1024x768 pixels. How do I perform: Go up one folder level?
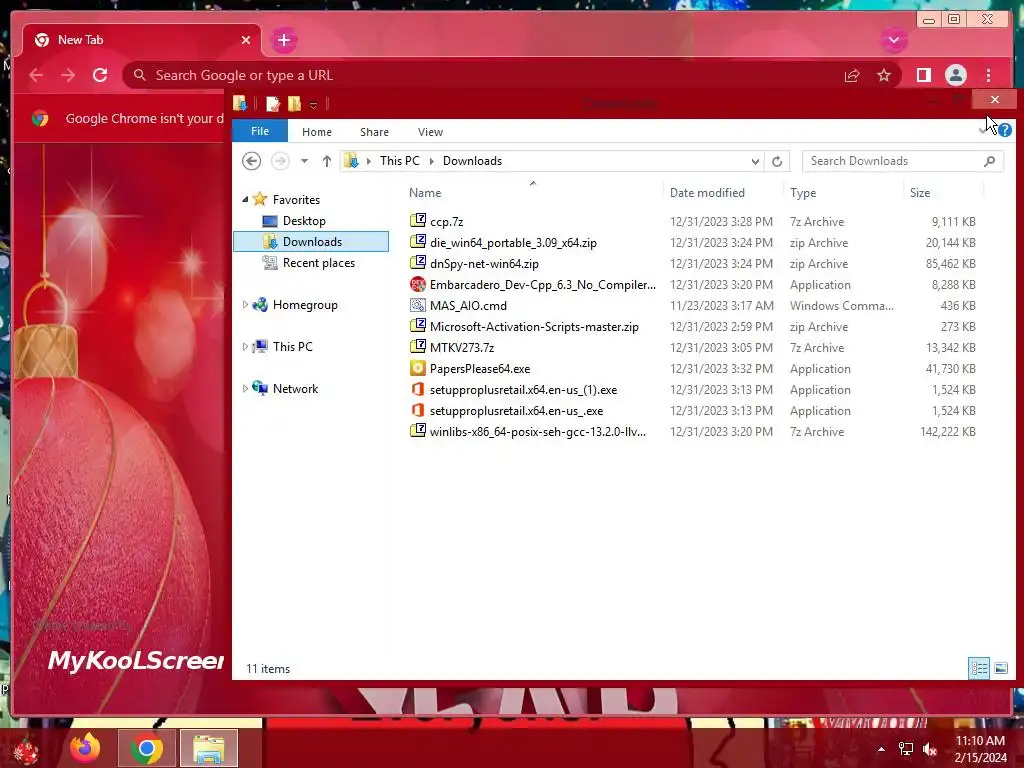coord(327,161)
